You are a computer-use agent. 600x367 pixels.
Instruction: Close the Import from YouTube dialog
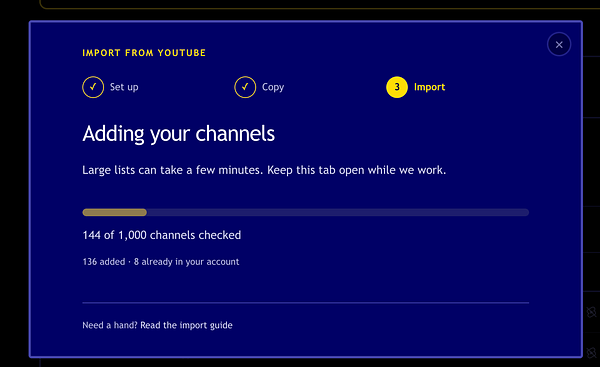point(559,44)
